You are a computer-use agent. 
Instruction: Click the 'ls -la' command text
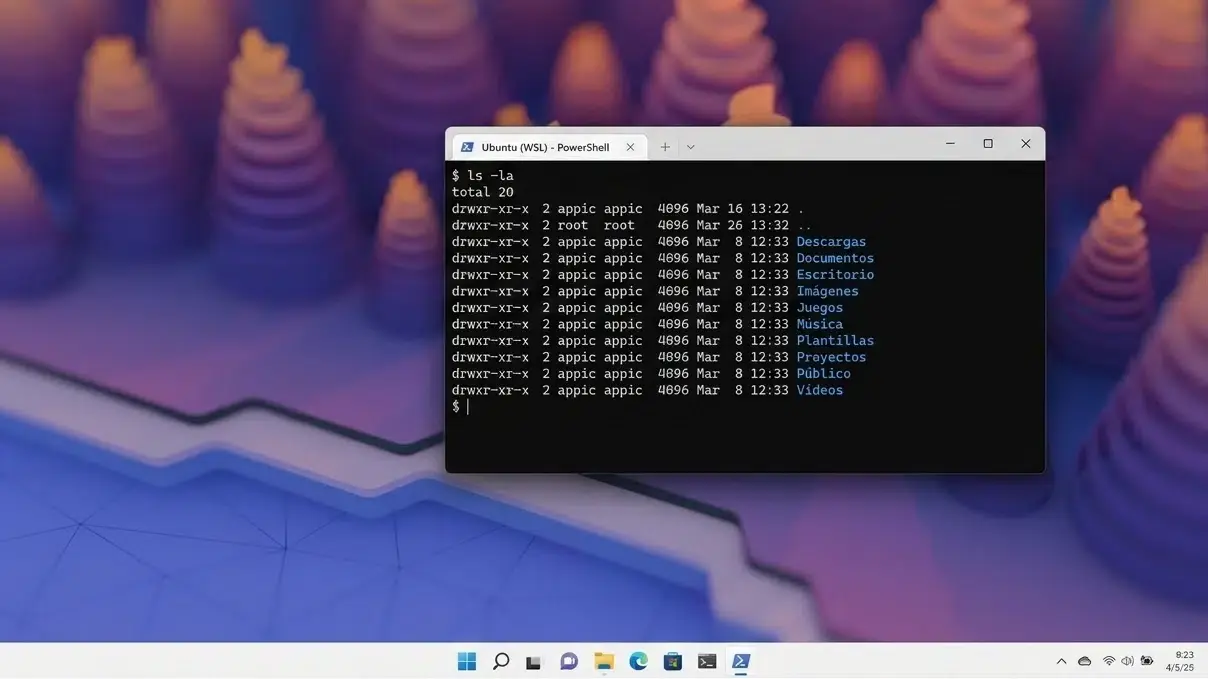pyautogui.click(x=490, y=176)
